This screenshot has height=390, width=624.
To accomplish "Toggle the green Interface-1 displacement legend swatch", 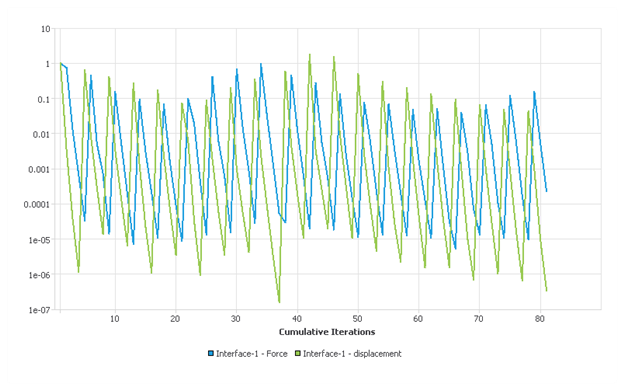I will coord(298,353).
